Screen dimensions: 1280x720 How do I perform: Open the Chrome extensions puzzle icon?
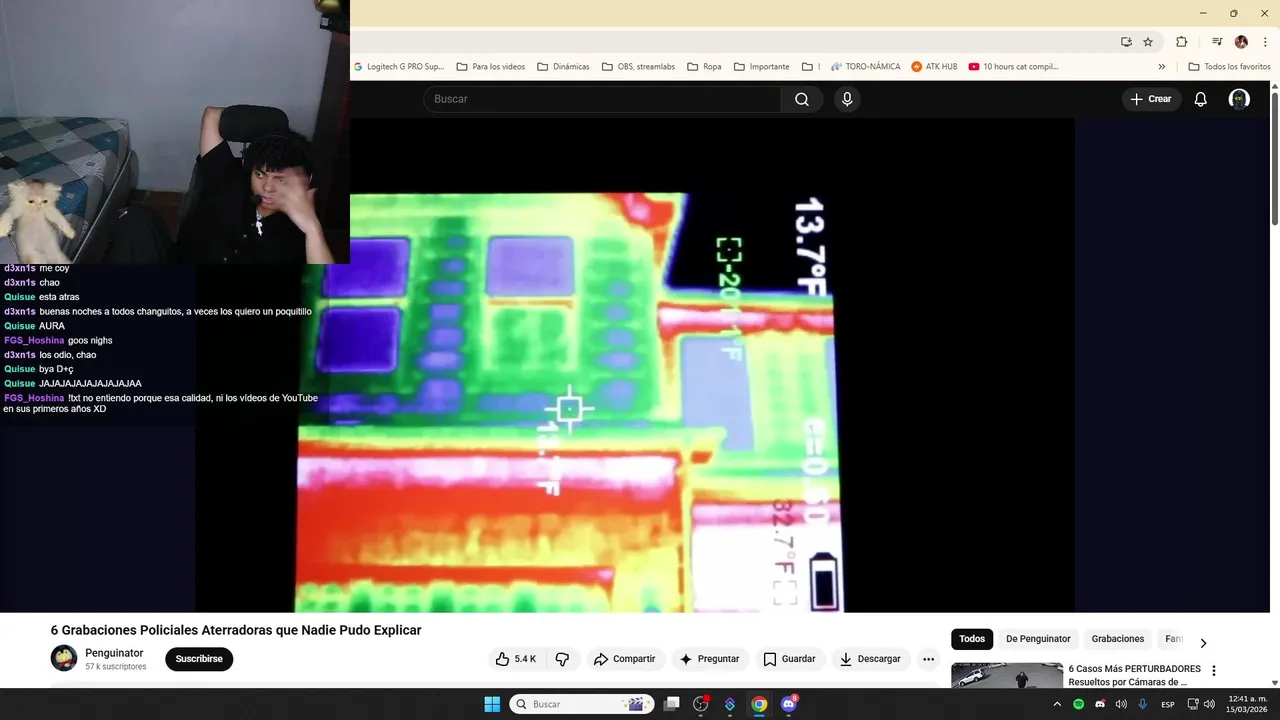click(1182, 42)
